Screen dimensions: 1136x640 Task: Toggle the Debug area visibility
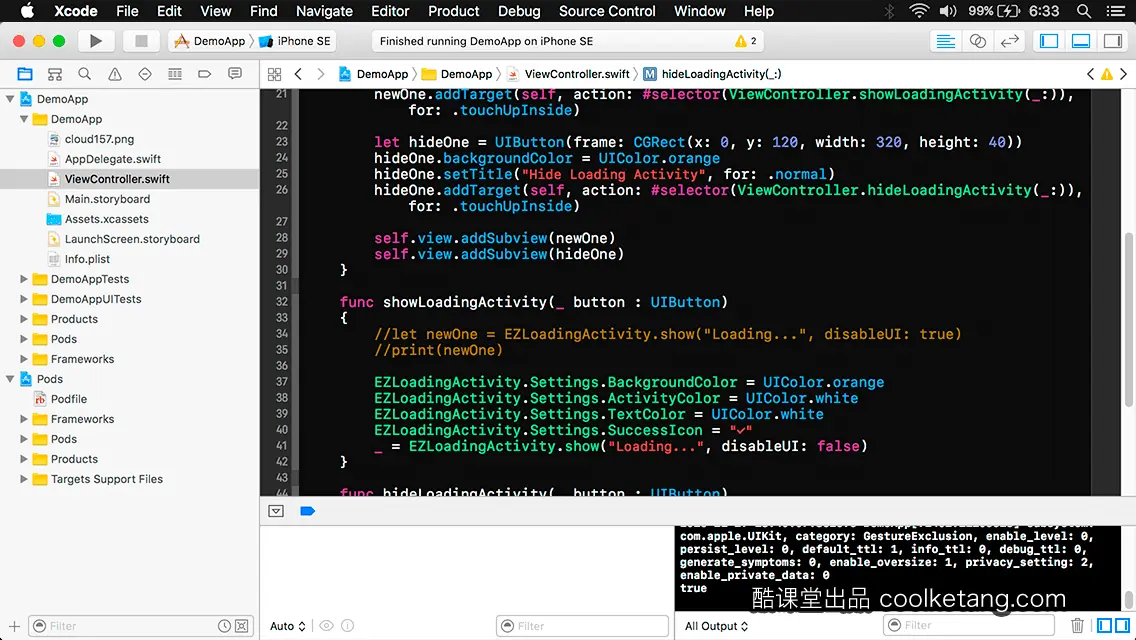[x=1081, y=41]
